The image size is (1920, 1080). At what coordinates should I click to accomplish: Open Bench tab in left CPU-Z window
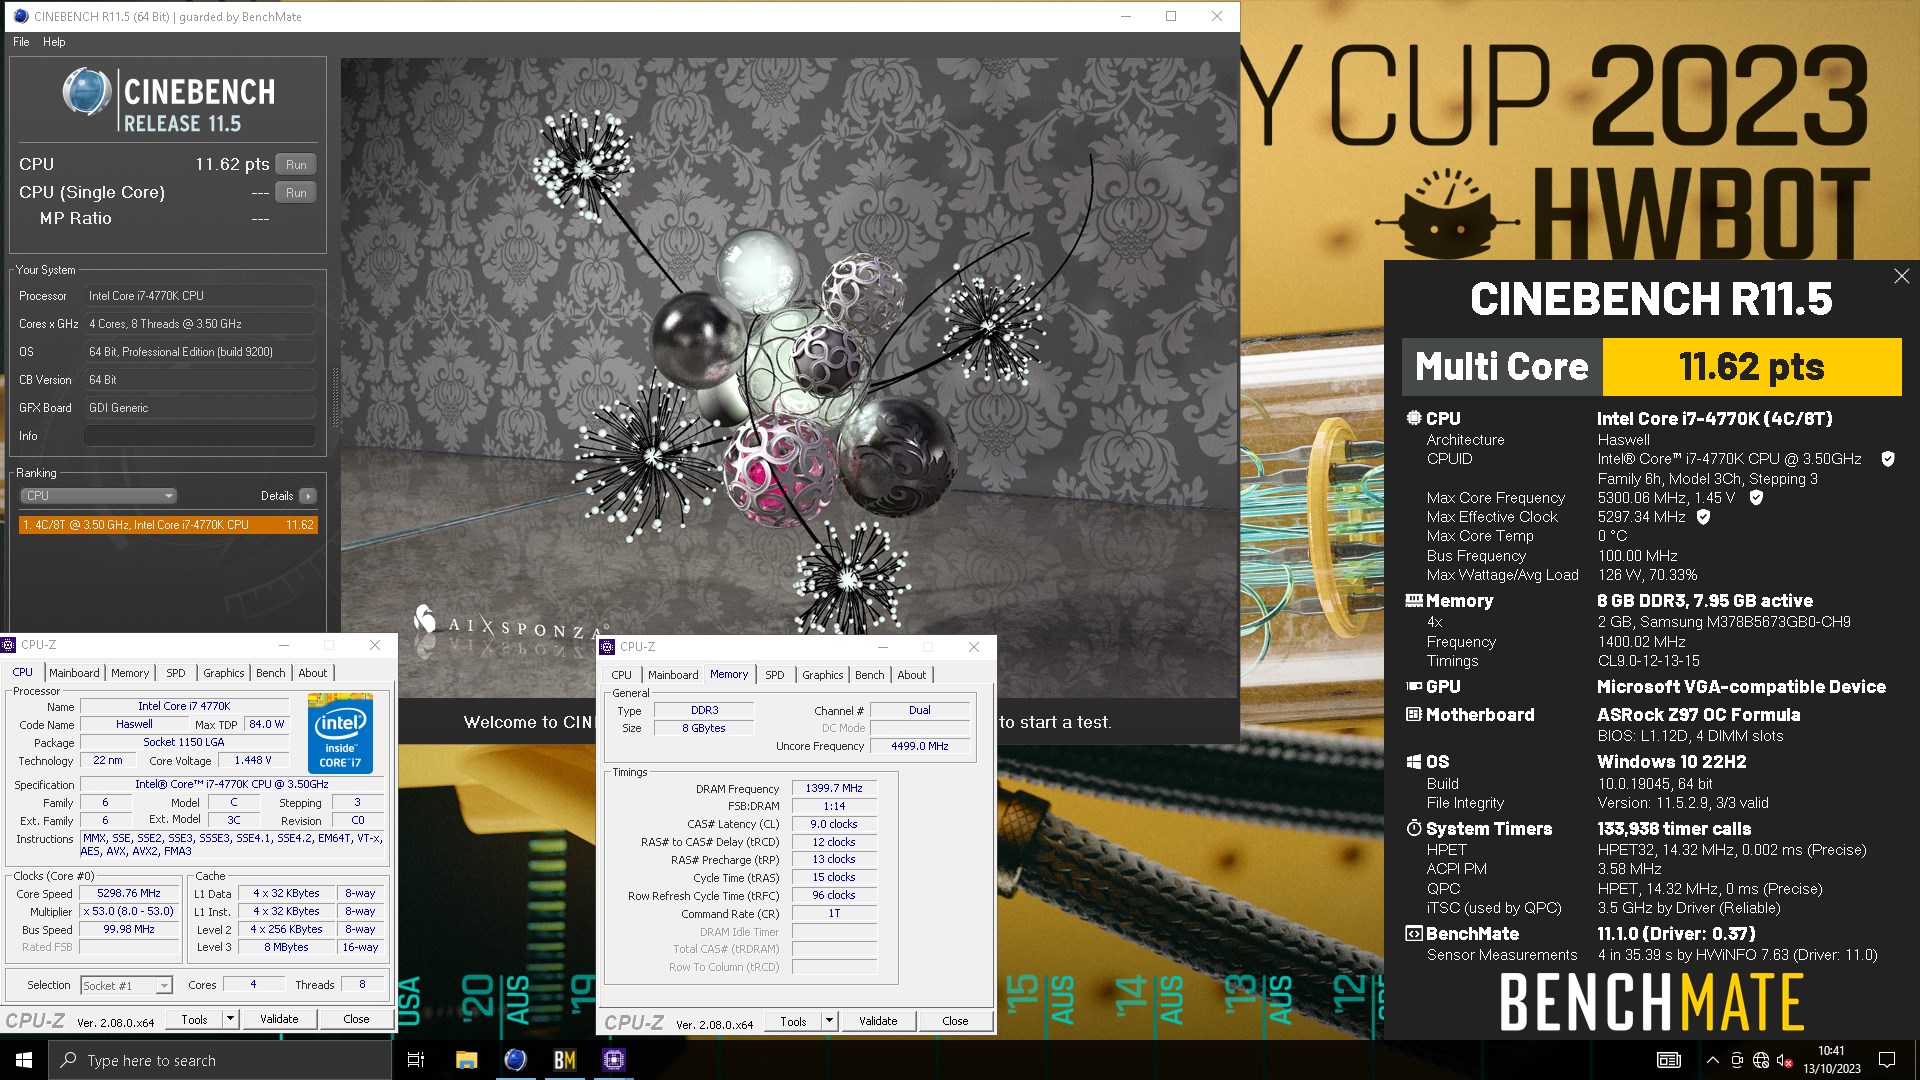(270, 673)
